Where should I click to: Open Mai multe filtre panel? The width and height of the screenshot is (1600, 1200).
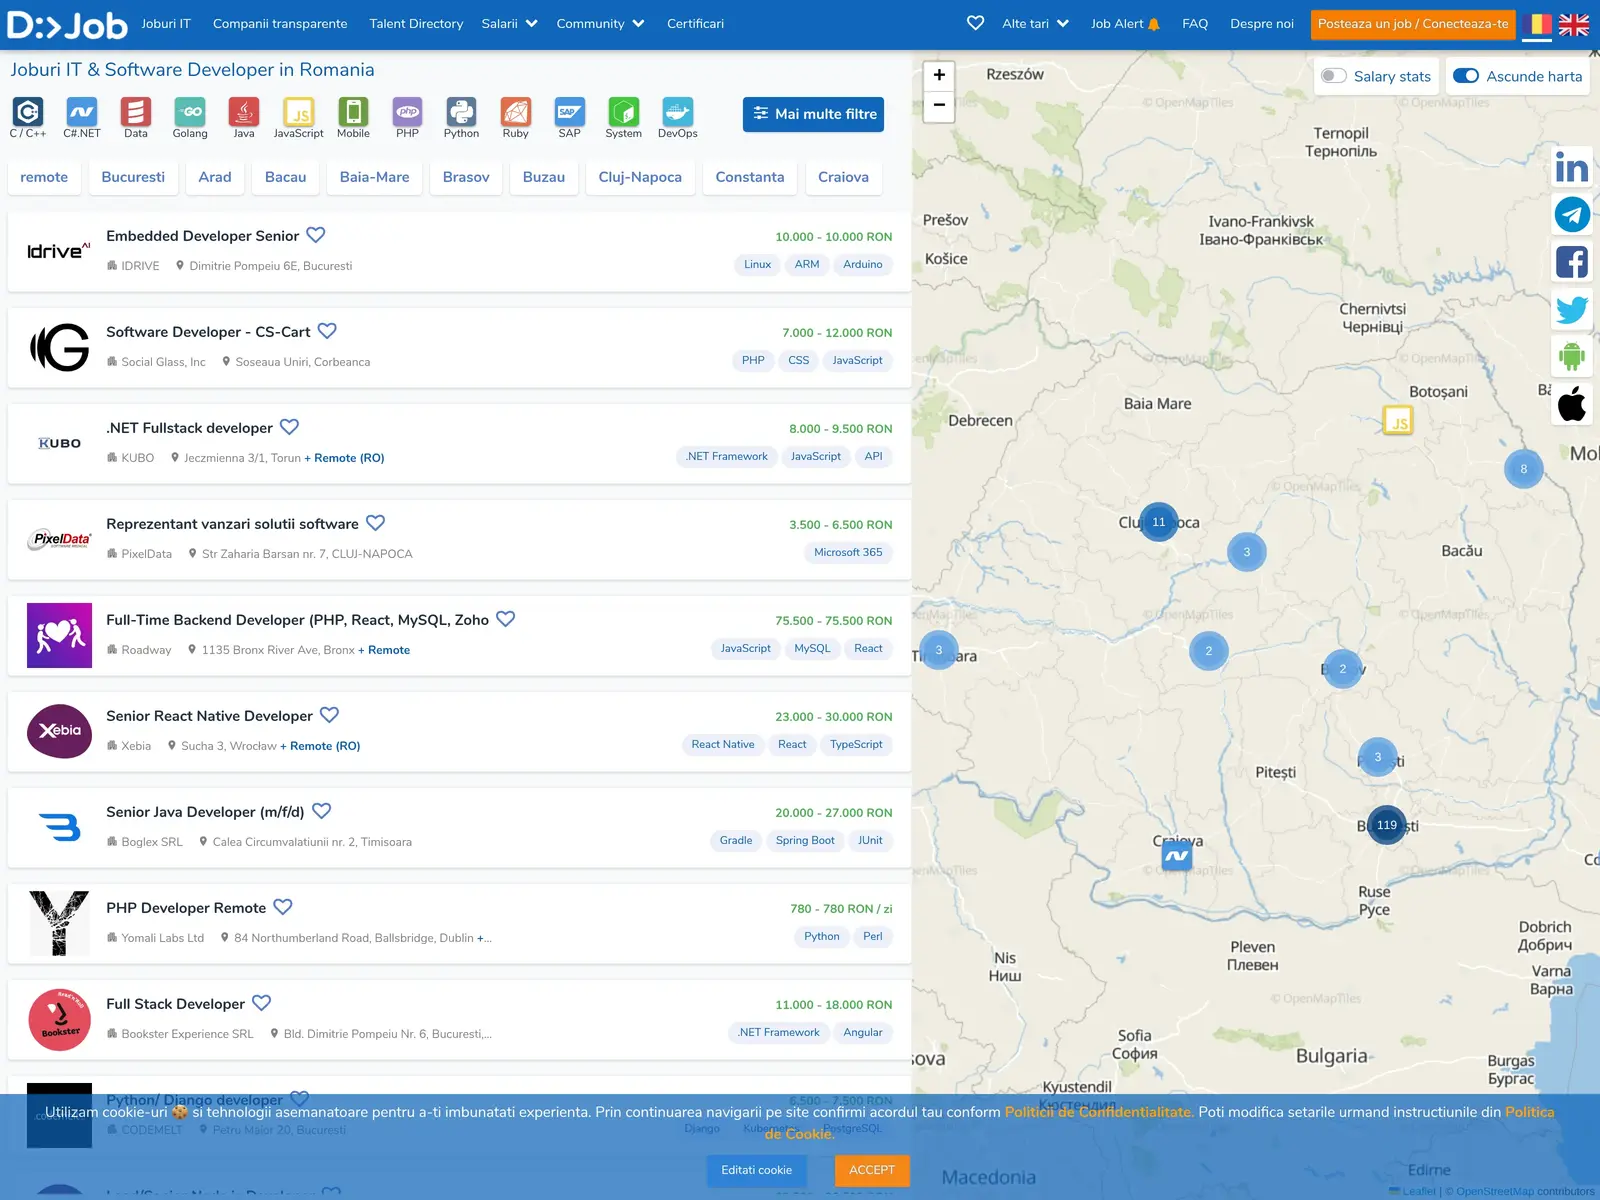coord(813,114)
